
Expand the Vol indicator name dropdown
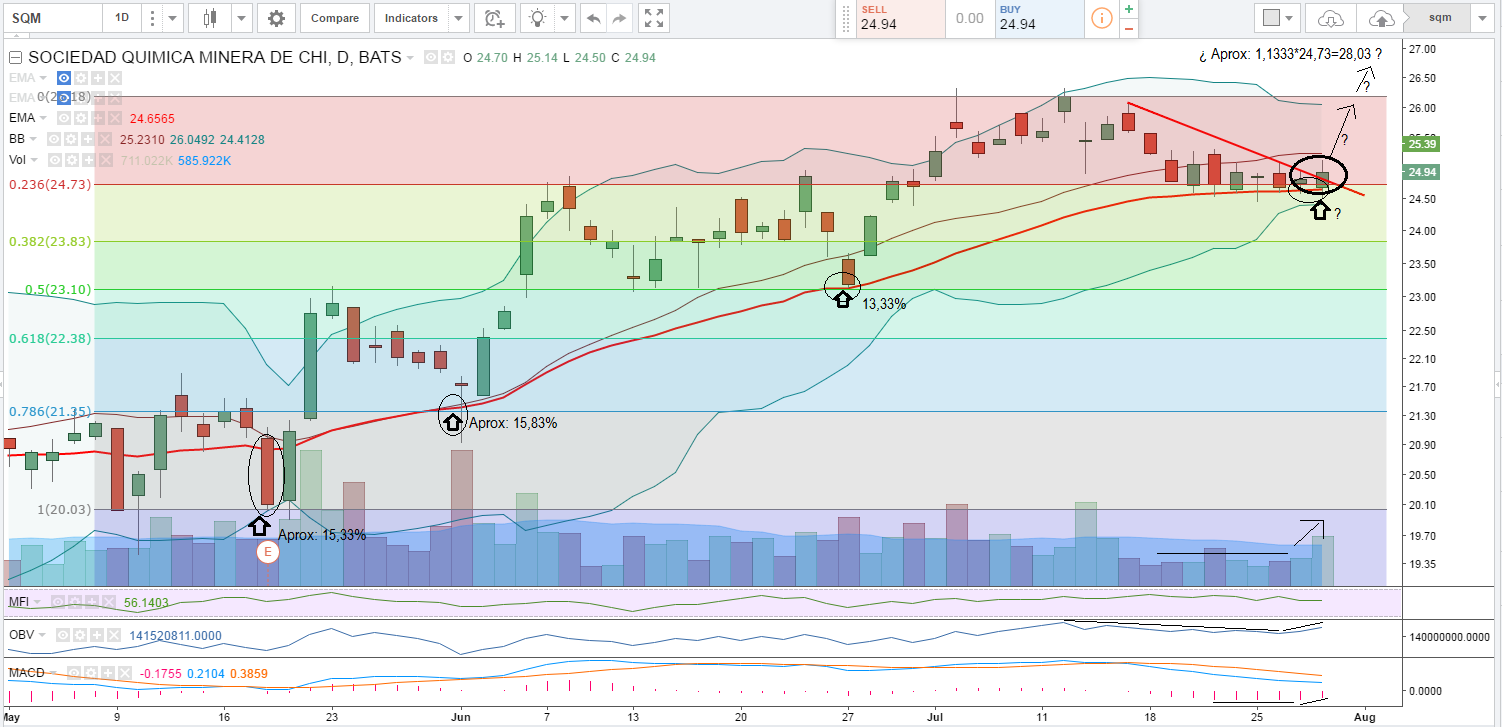tap(34, 159)
